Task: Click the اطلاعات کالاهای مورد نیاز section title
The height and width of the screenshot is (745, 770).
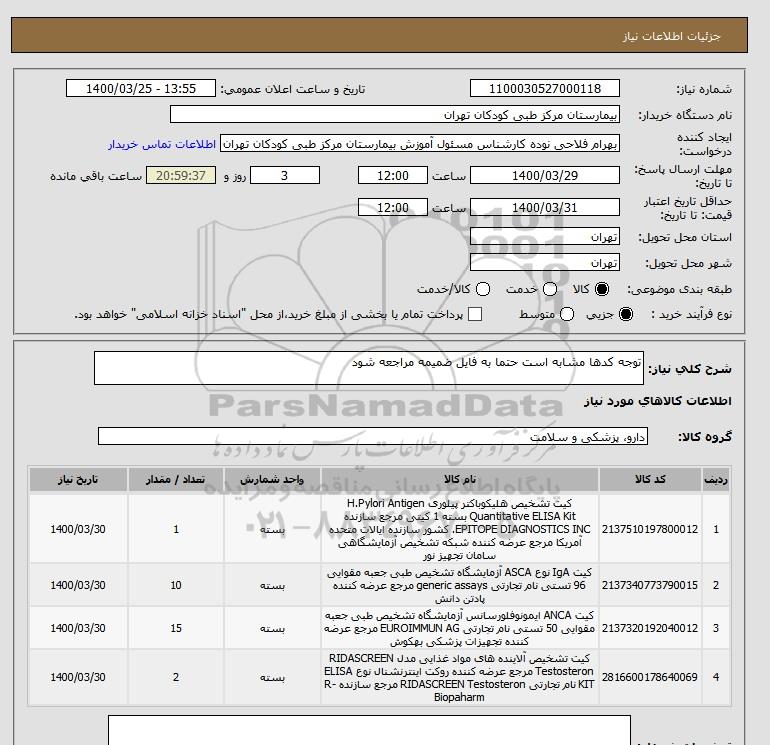Action: [x=658, y=401]
